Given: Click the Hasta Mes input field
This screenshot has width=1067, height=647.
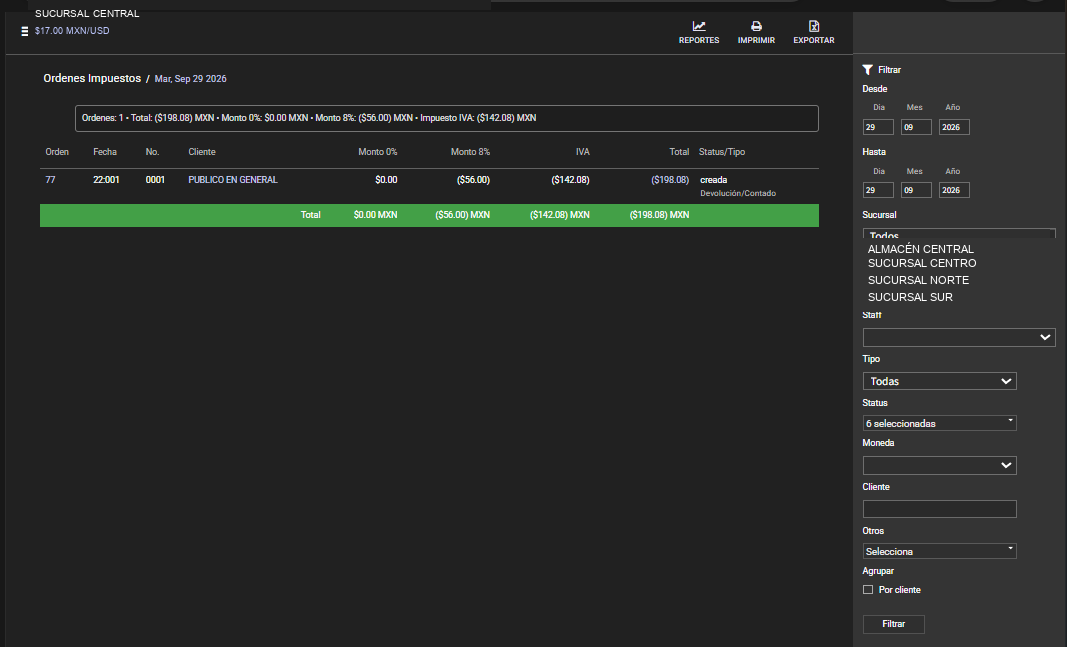Looking at the screenshot, I should 916,190.
